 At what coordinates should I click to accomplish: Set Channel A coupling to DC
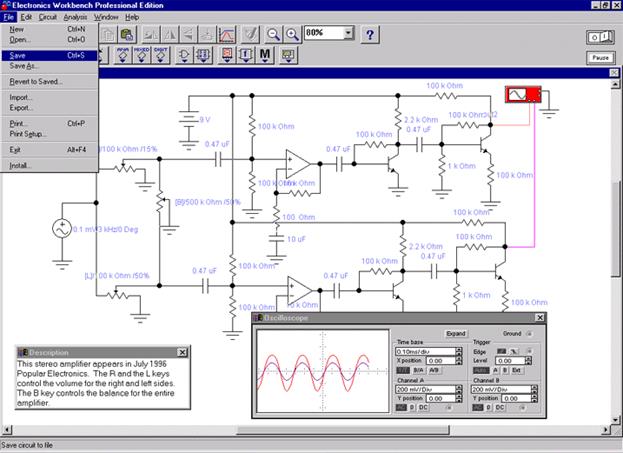pos(424,408)
